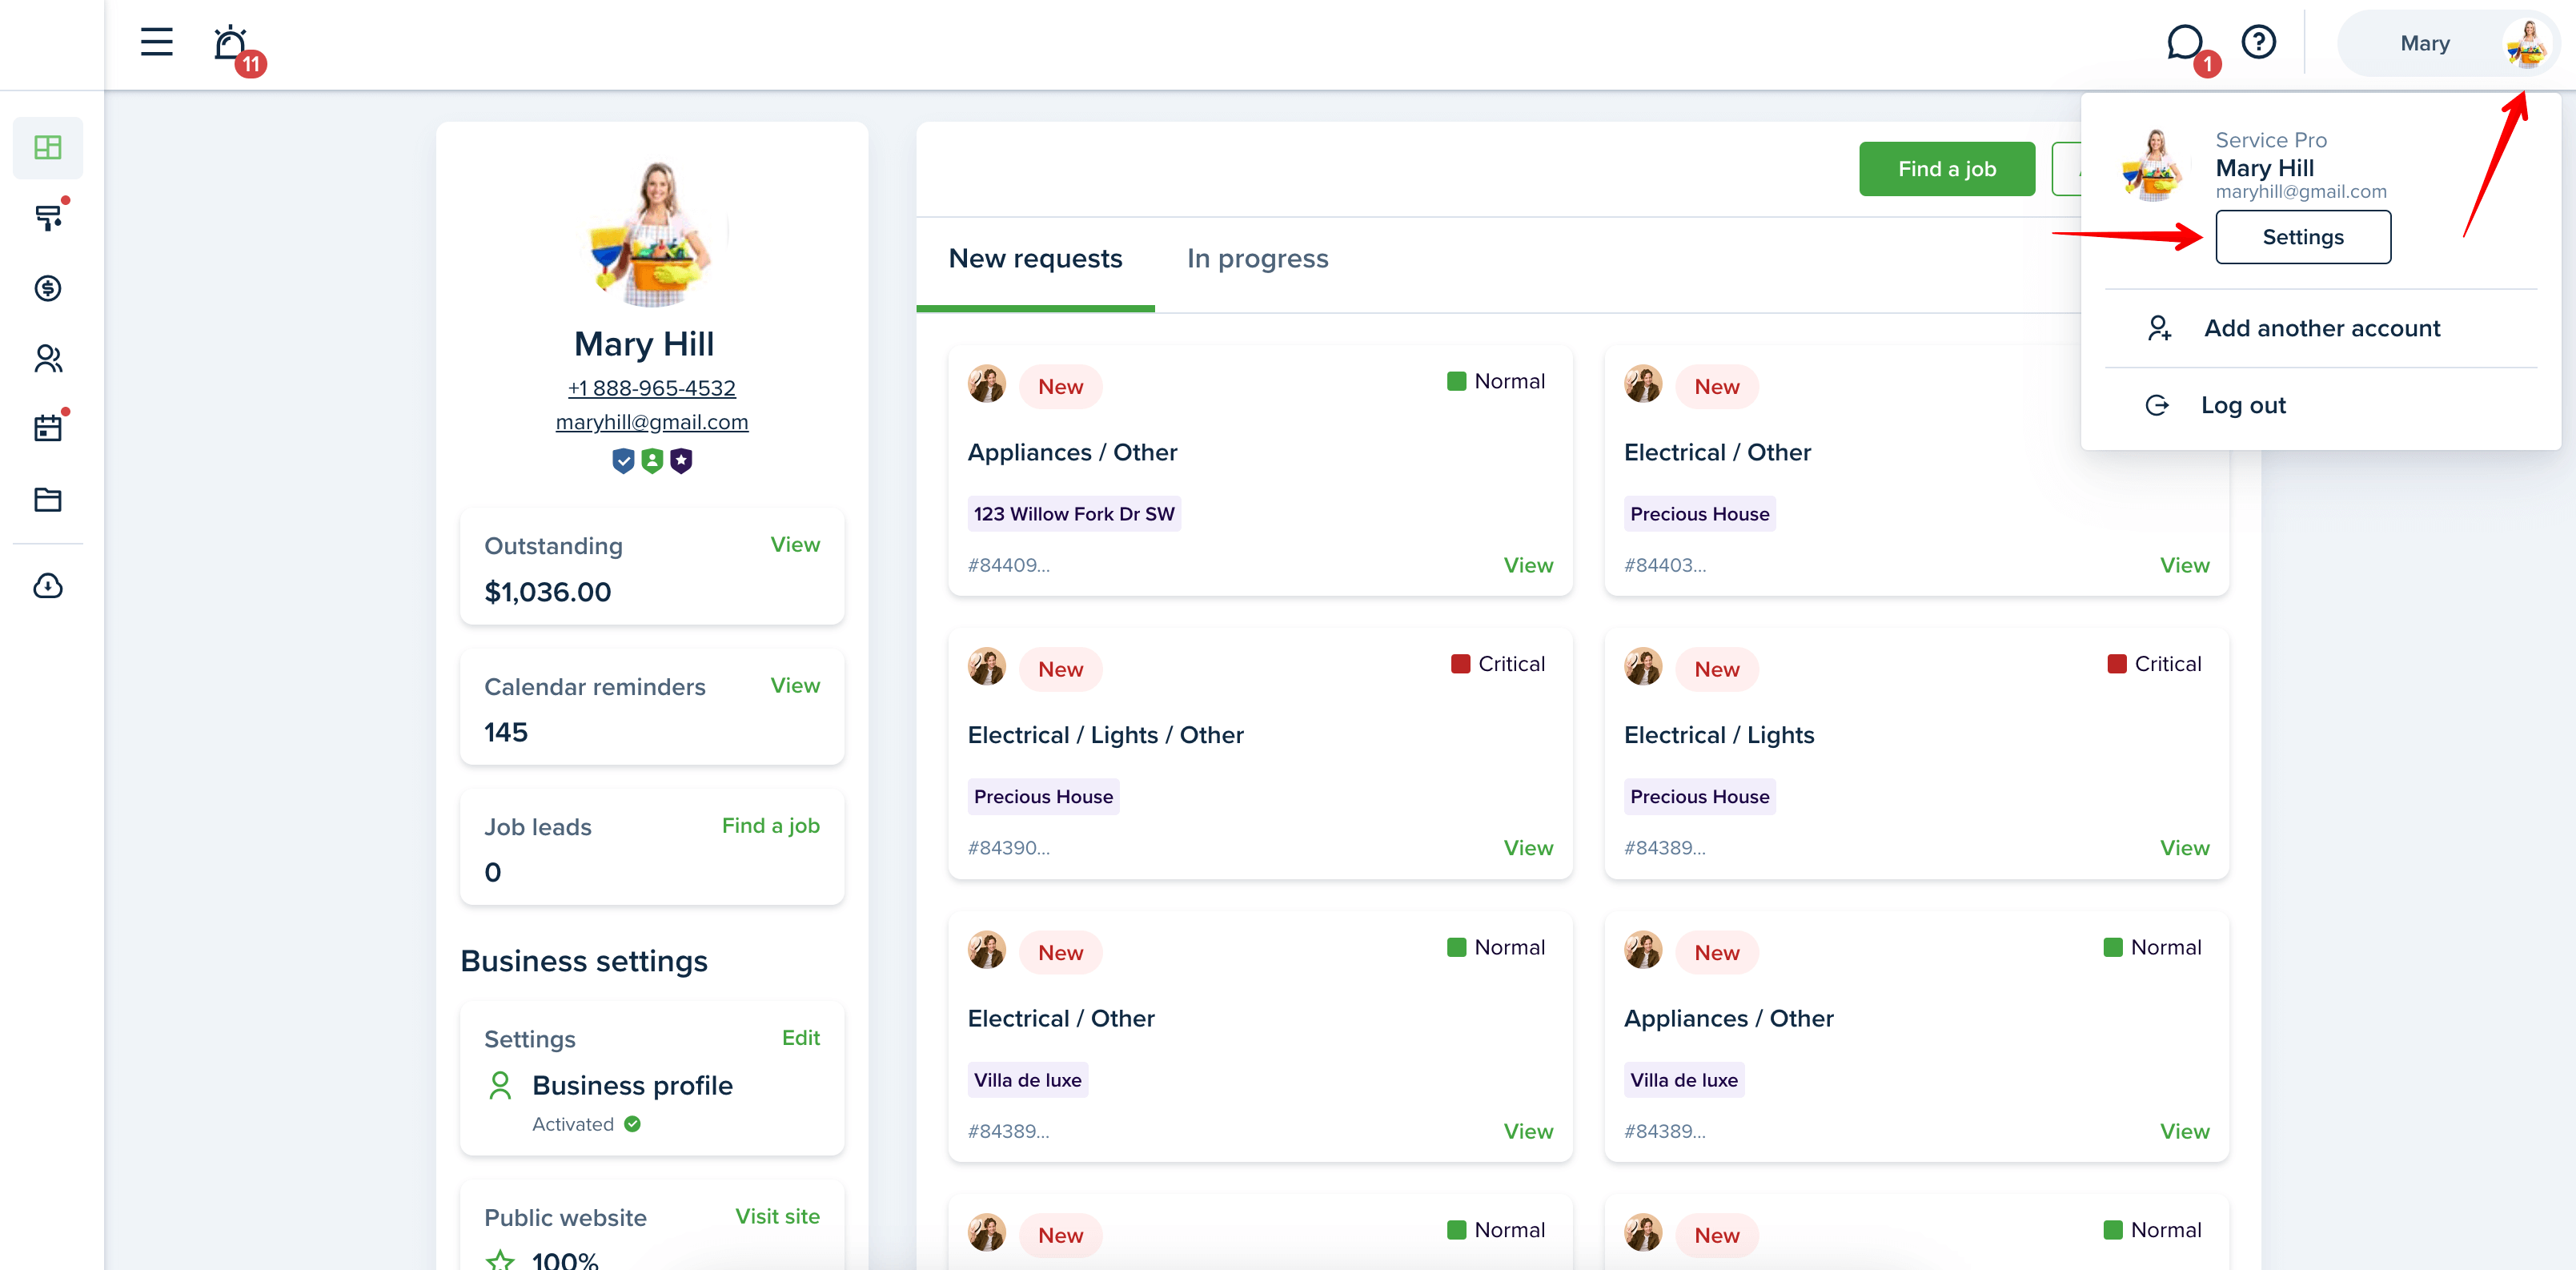View the Electrical / Other Villa de luxe request
This screenshot has width=2576, height=1270.
coord(1528,1131)
